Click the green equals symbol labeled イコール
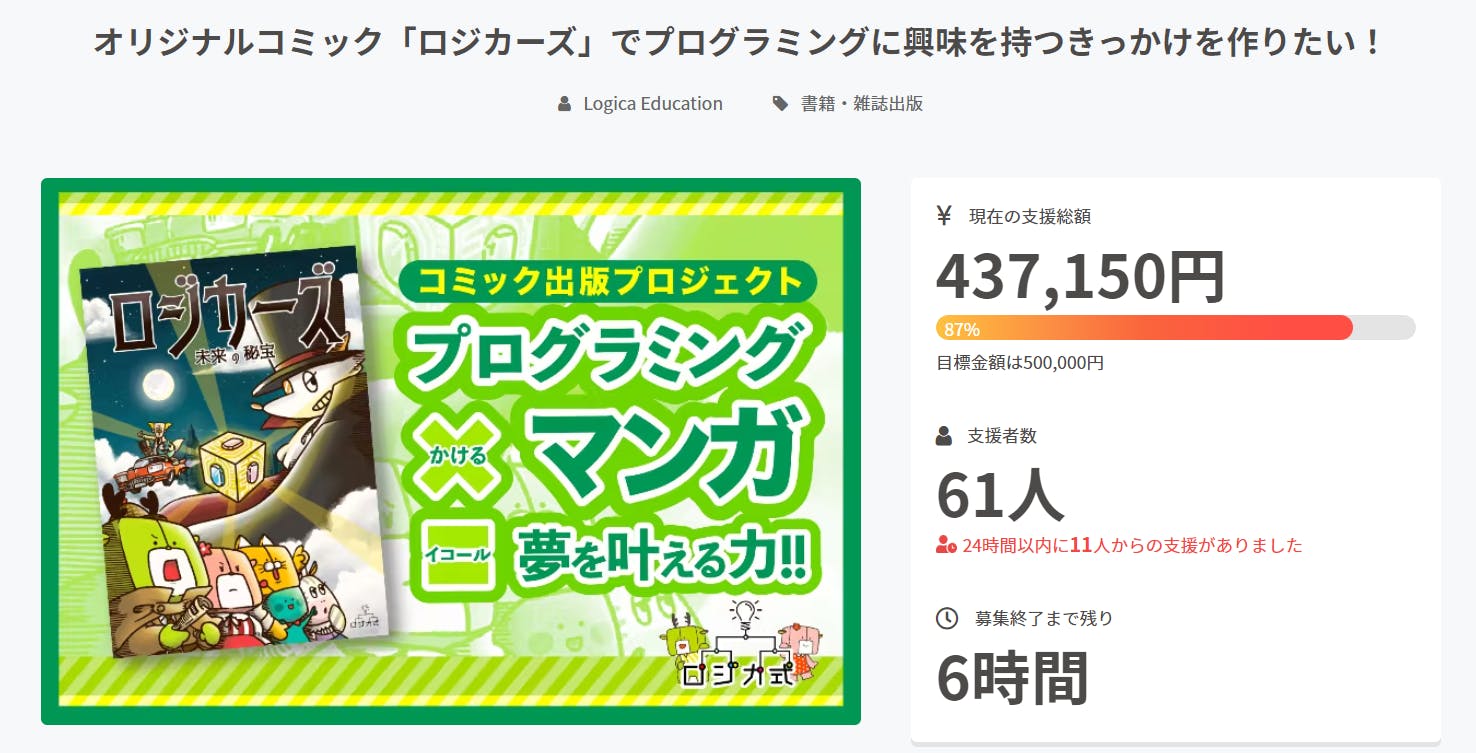 tap(458, 552)
